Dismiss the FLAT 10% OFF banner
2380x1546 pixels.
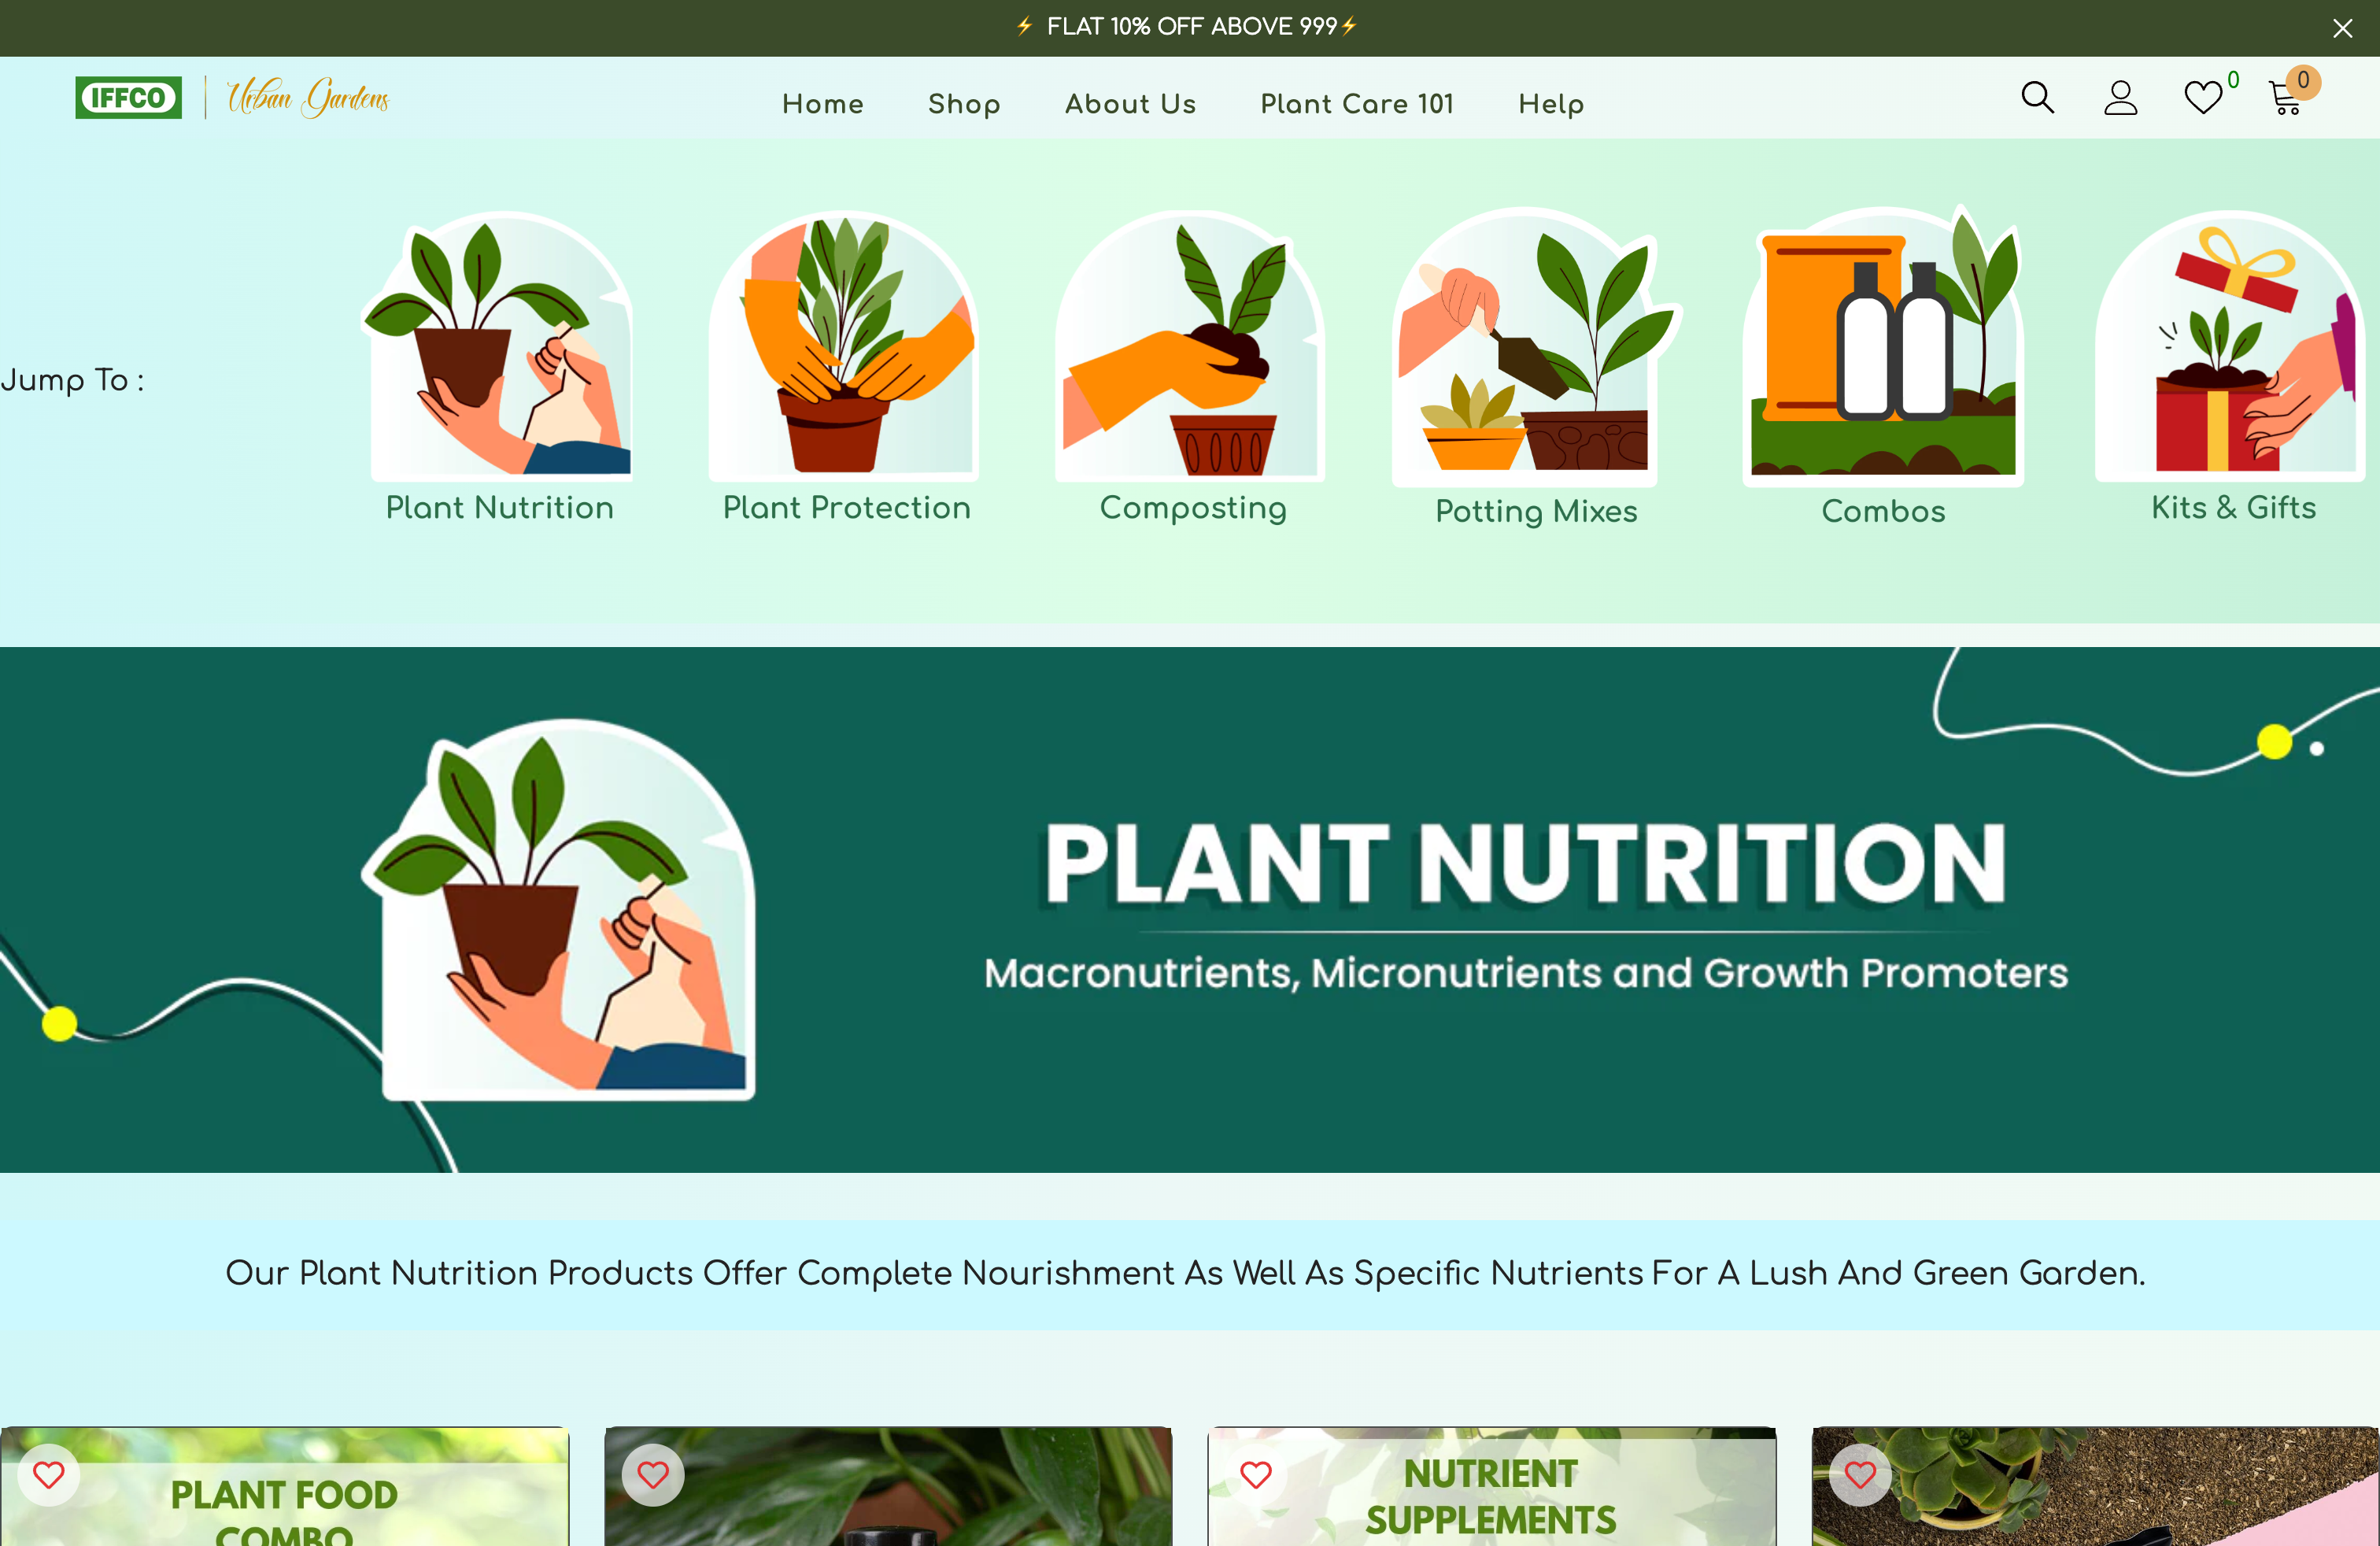[x=2343, y=27]
